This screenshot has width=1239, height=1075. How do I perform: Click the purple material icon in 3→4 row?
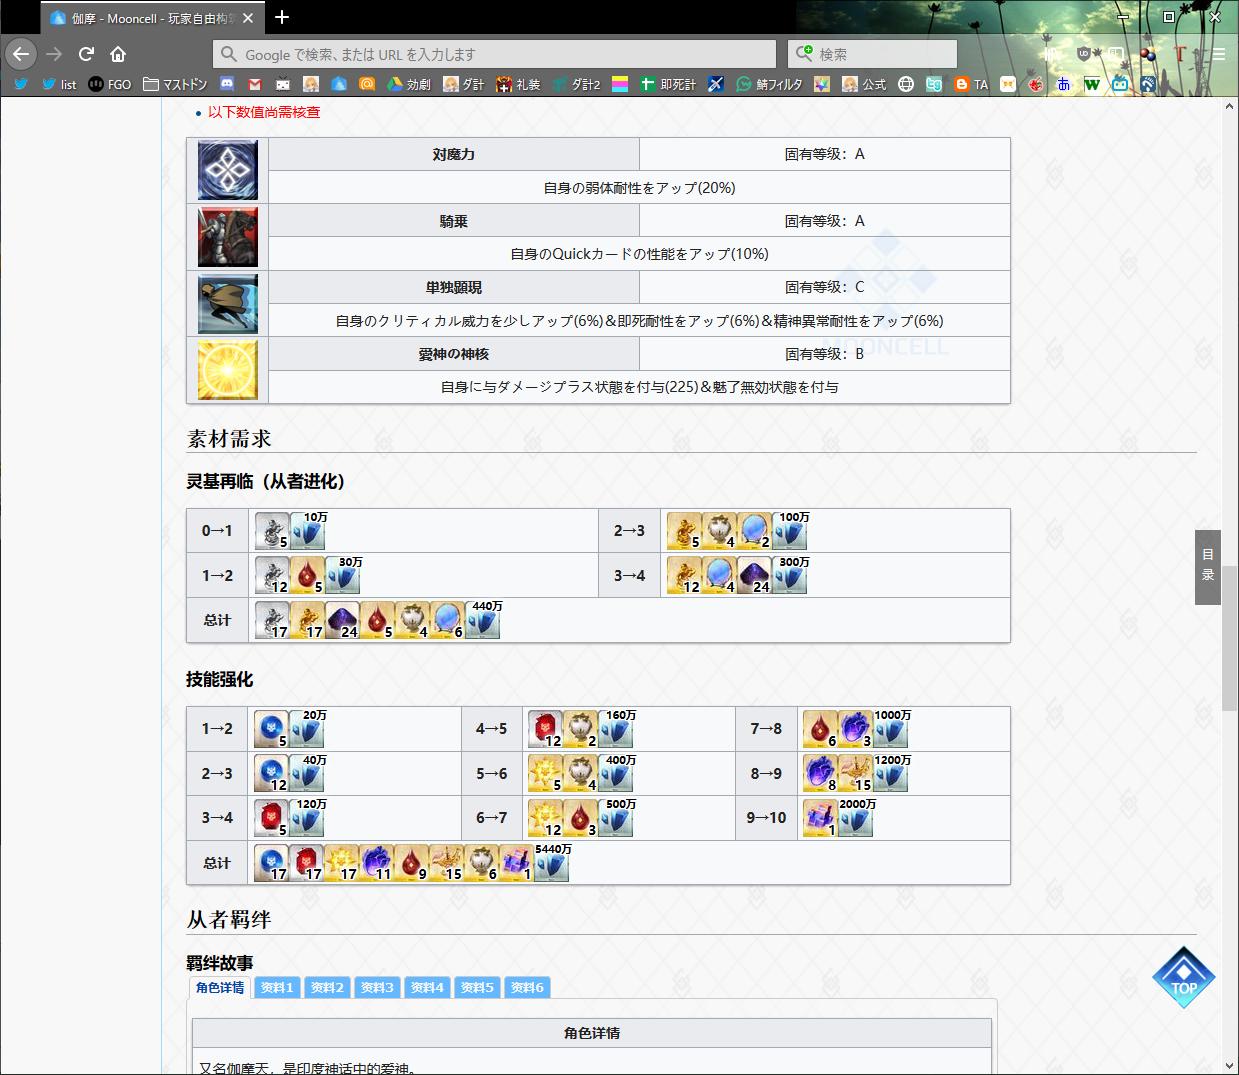[754, 575]
